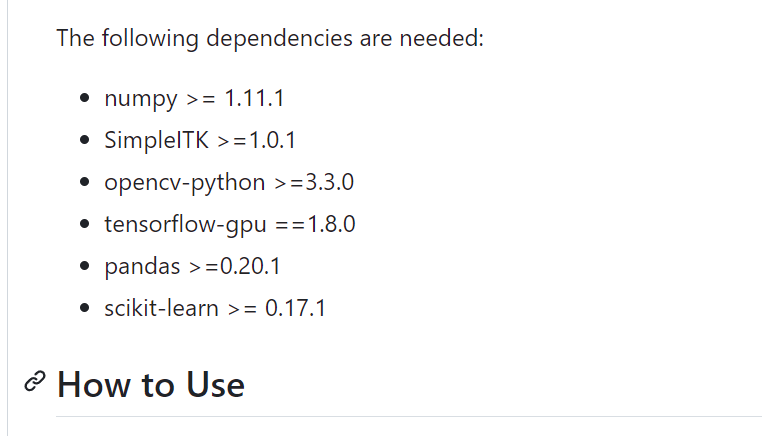Click the bullet before opencv-python
This screenshot has width=762, height=436.
85,182
